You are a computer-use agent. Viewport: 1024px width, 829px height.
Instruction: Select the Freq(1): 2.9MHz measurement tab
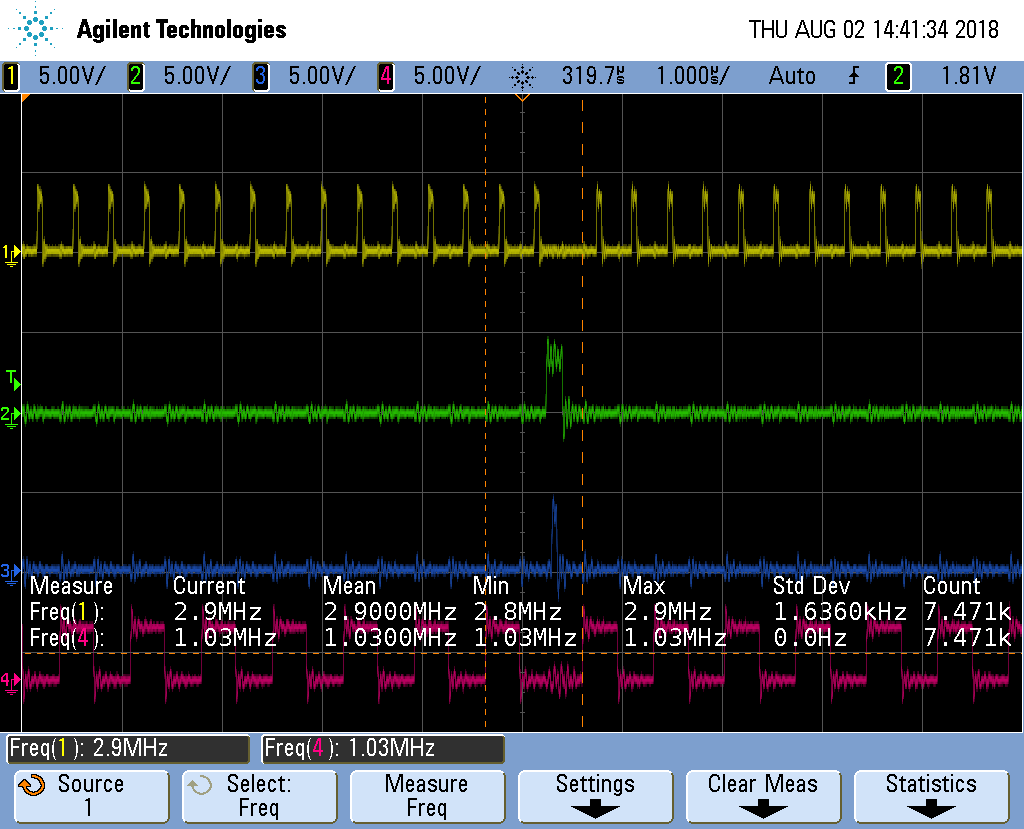[127, 749]
